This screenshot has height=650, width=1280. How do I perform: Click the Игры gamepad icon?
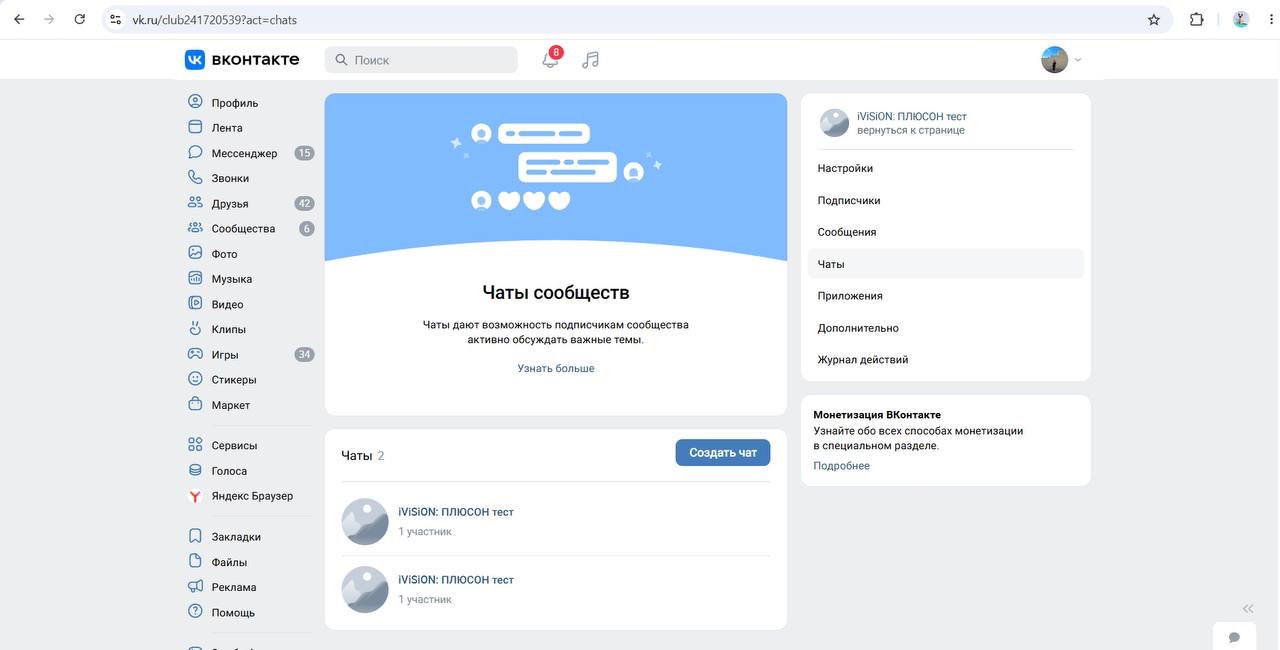pos(195,354)
